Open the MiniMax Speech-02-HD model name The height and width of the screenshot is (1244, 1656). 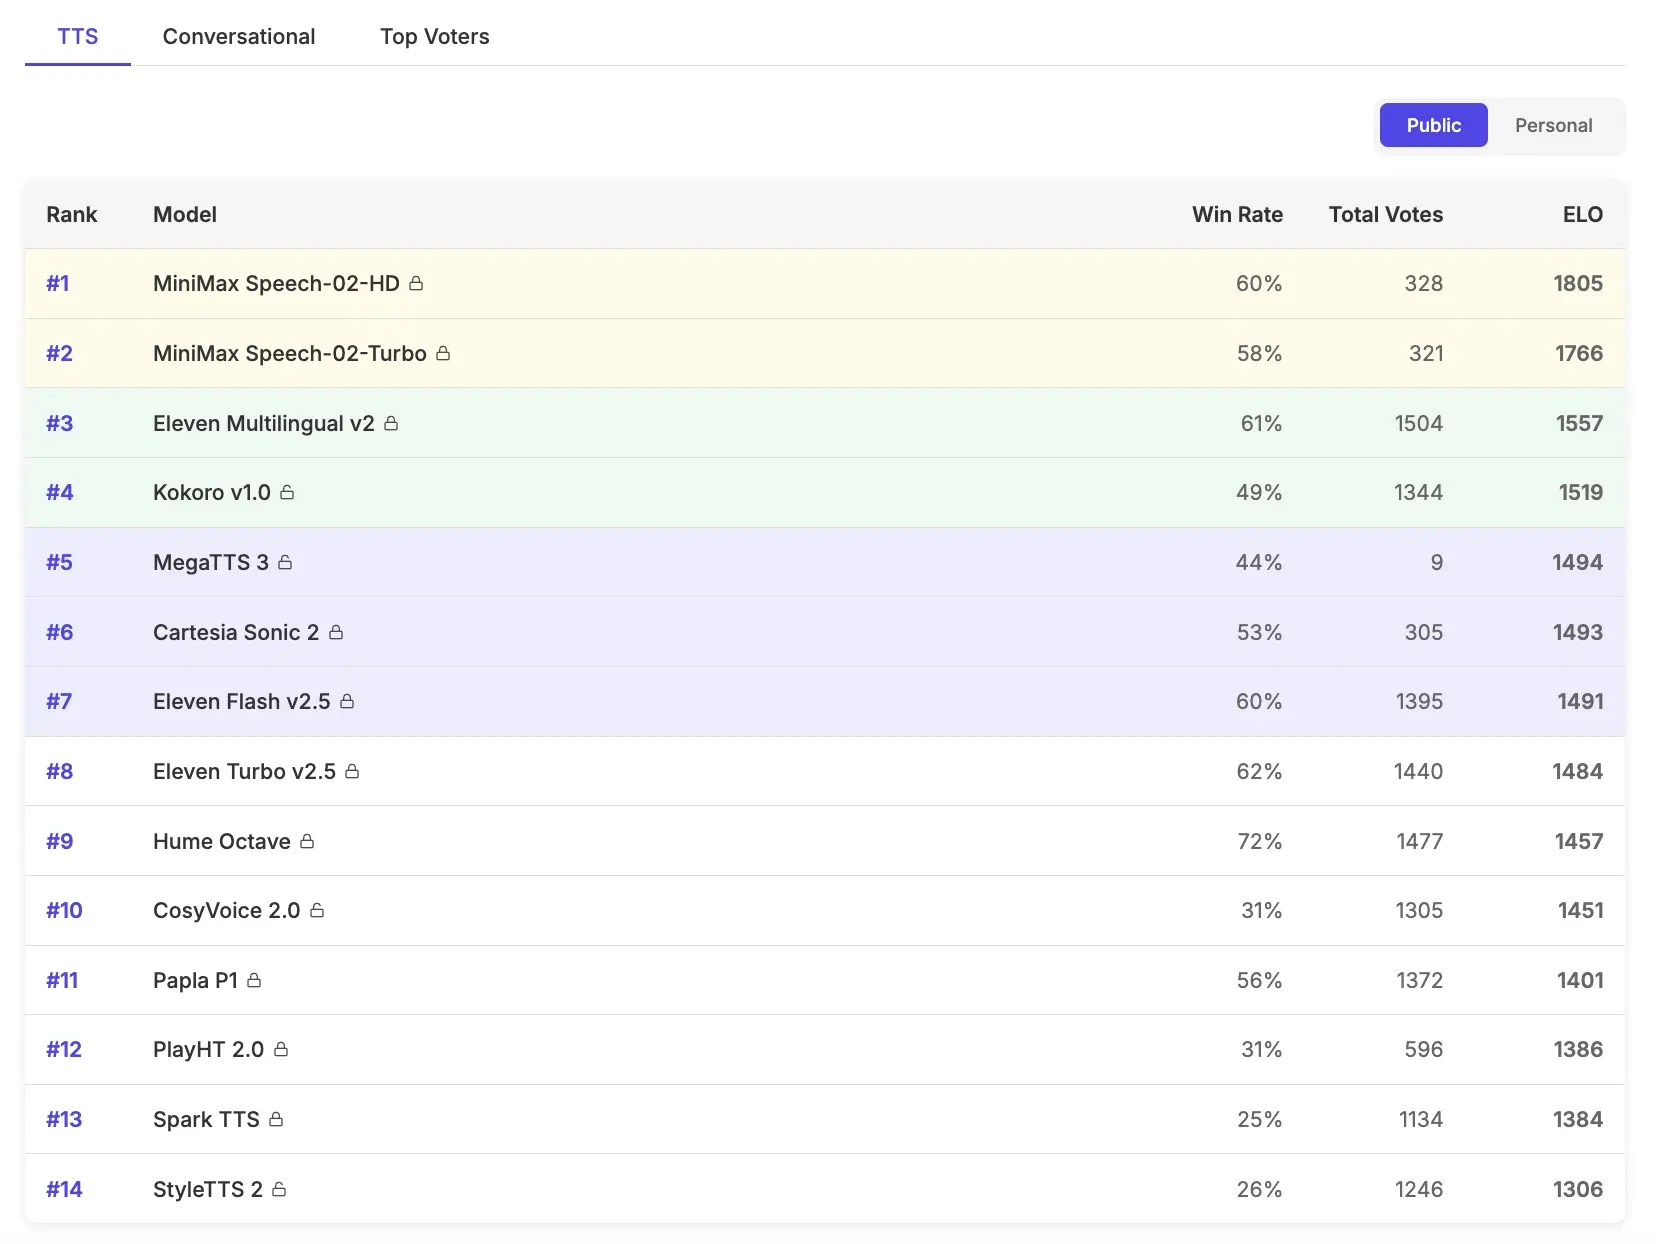tap(276, 284)
